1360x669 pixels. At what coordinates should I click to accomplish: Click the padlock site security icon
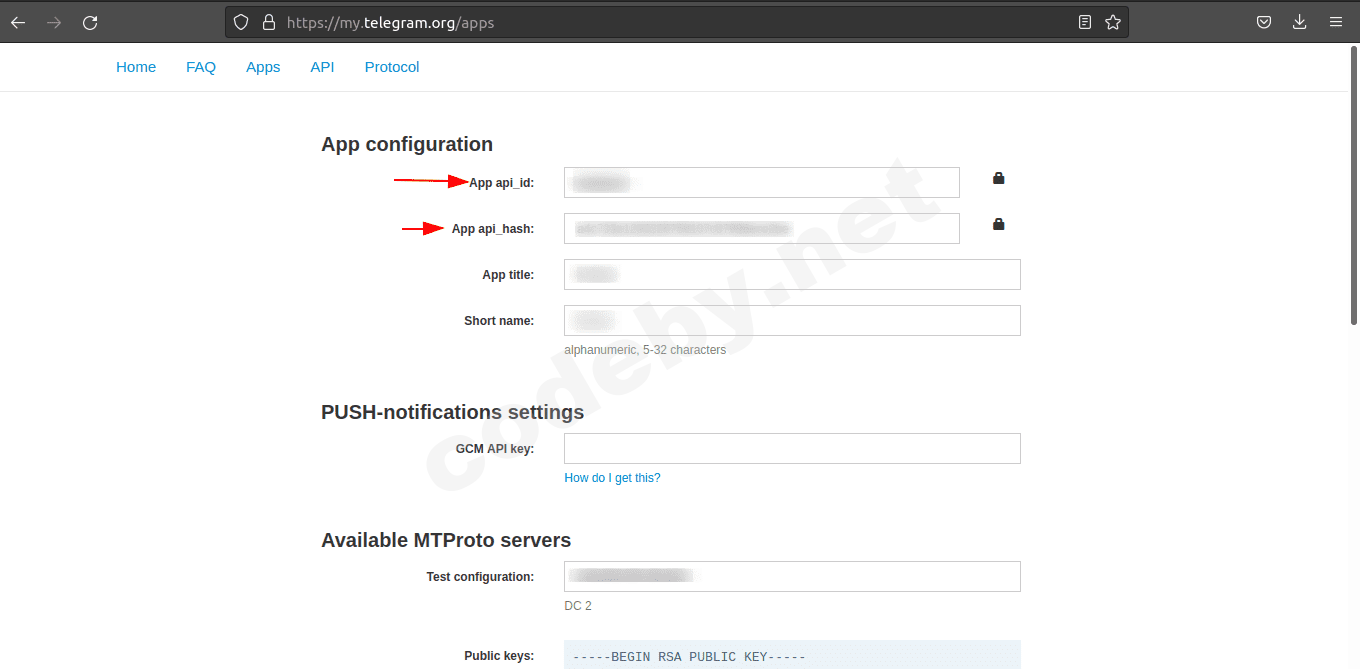tap(267, 22)
